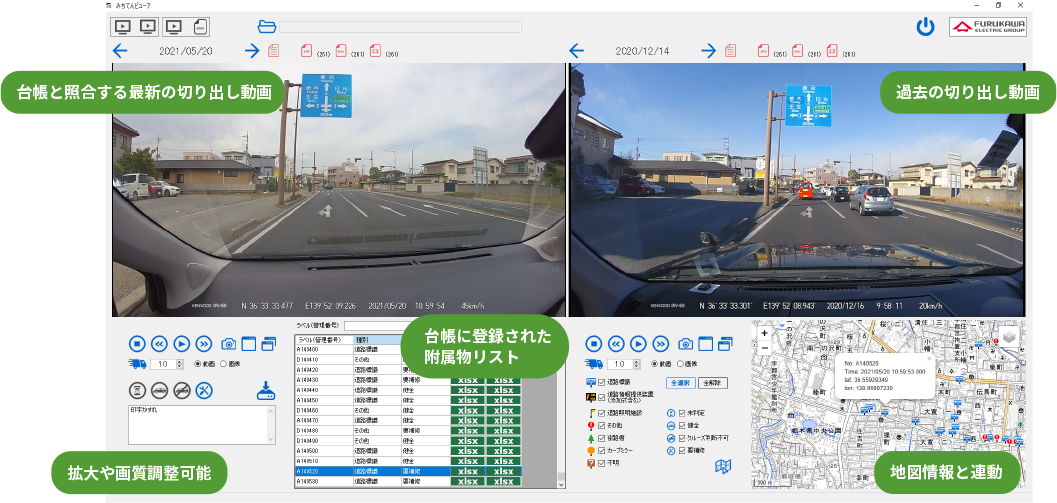
Task: Go to next date after 2021/05/20
Action: (252, 51)
